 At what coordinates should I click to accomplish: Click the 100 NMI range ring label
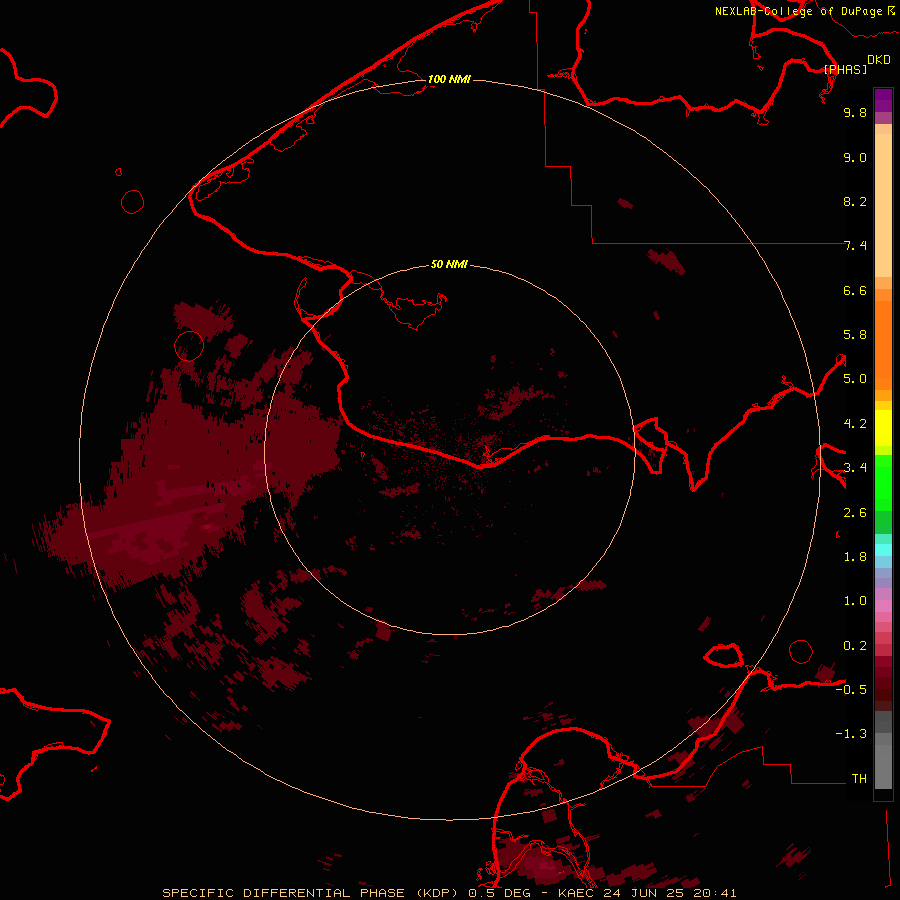449,79
